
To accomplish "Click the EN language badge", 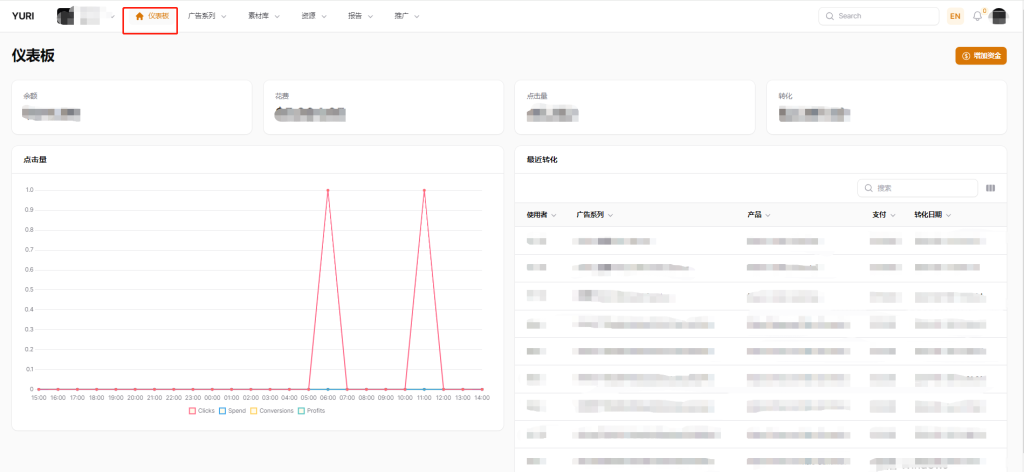I will (955, 16).
